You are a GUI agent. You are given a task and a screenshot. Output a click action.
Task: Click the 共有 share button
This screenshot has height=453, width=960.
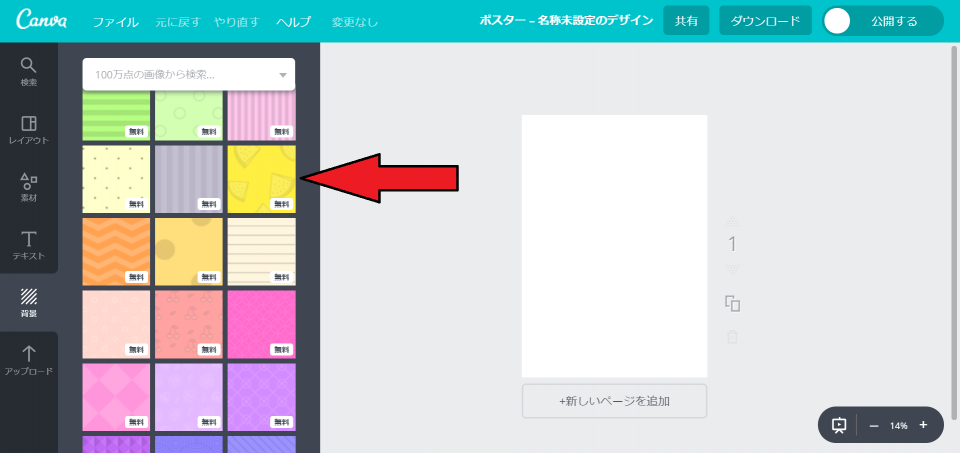(686, 21)
